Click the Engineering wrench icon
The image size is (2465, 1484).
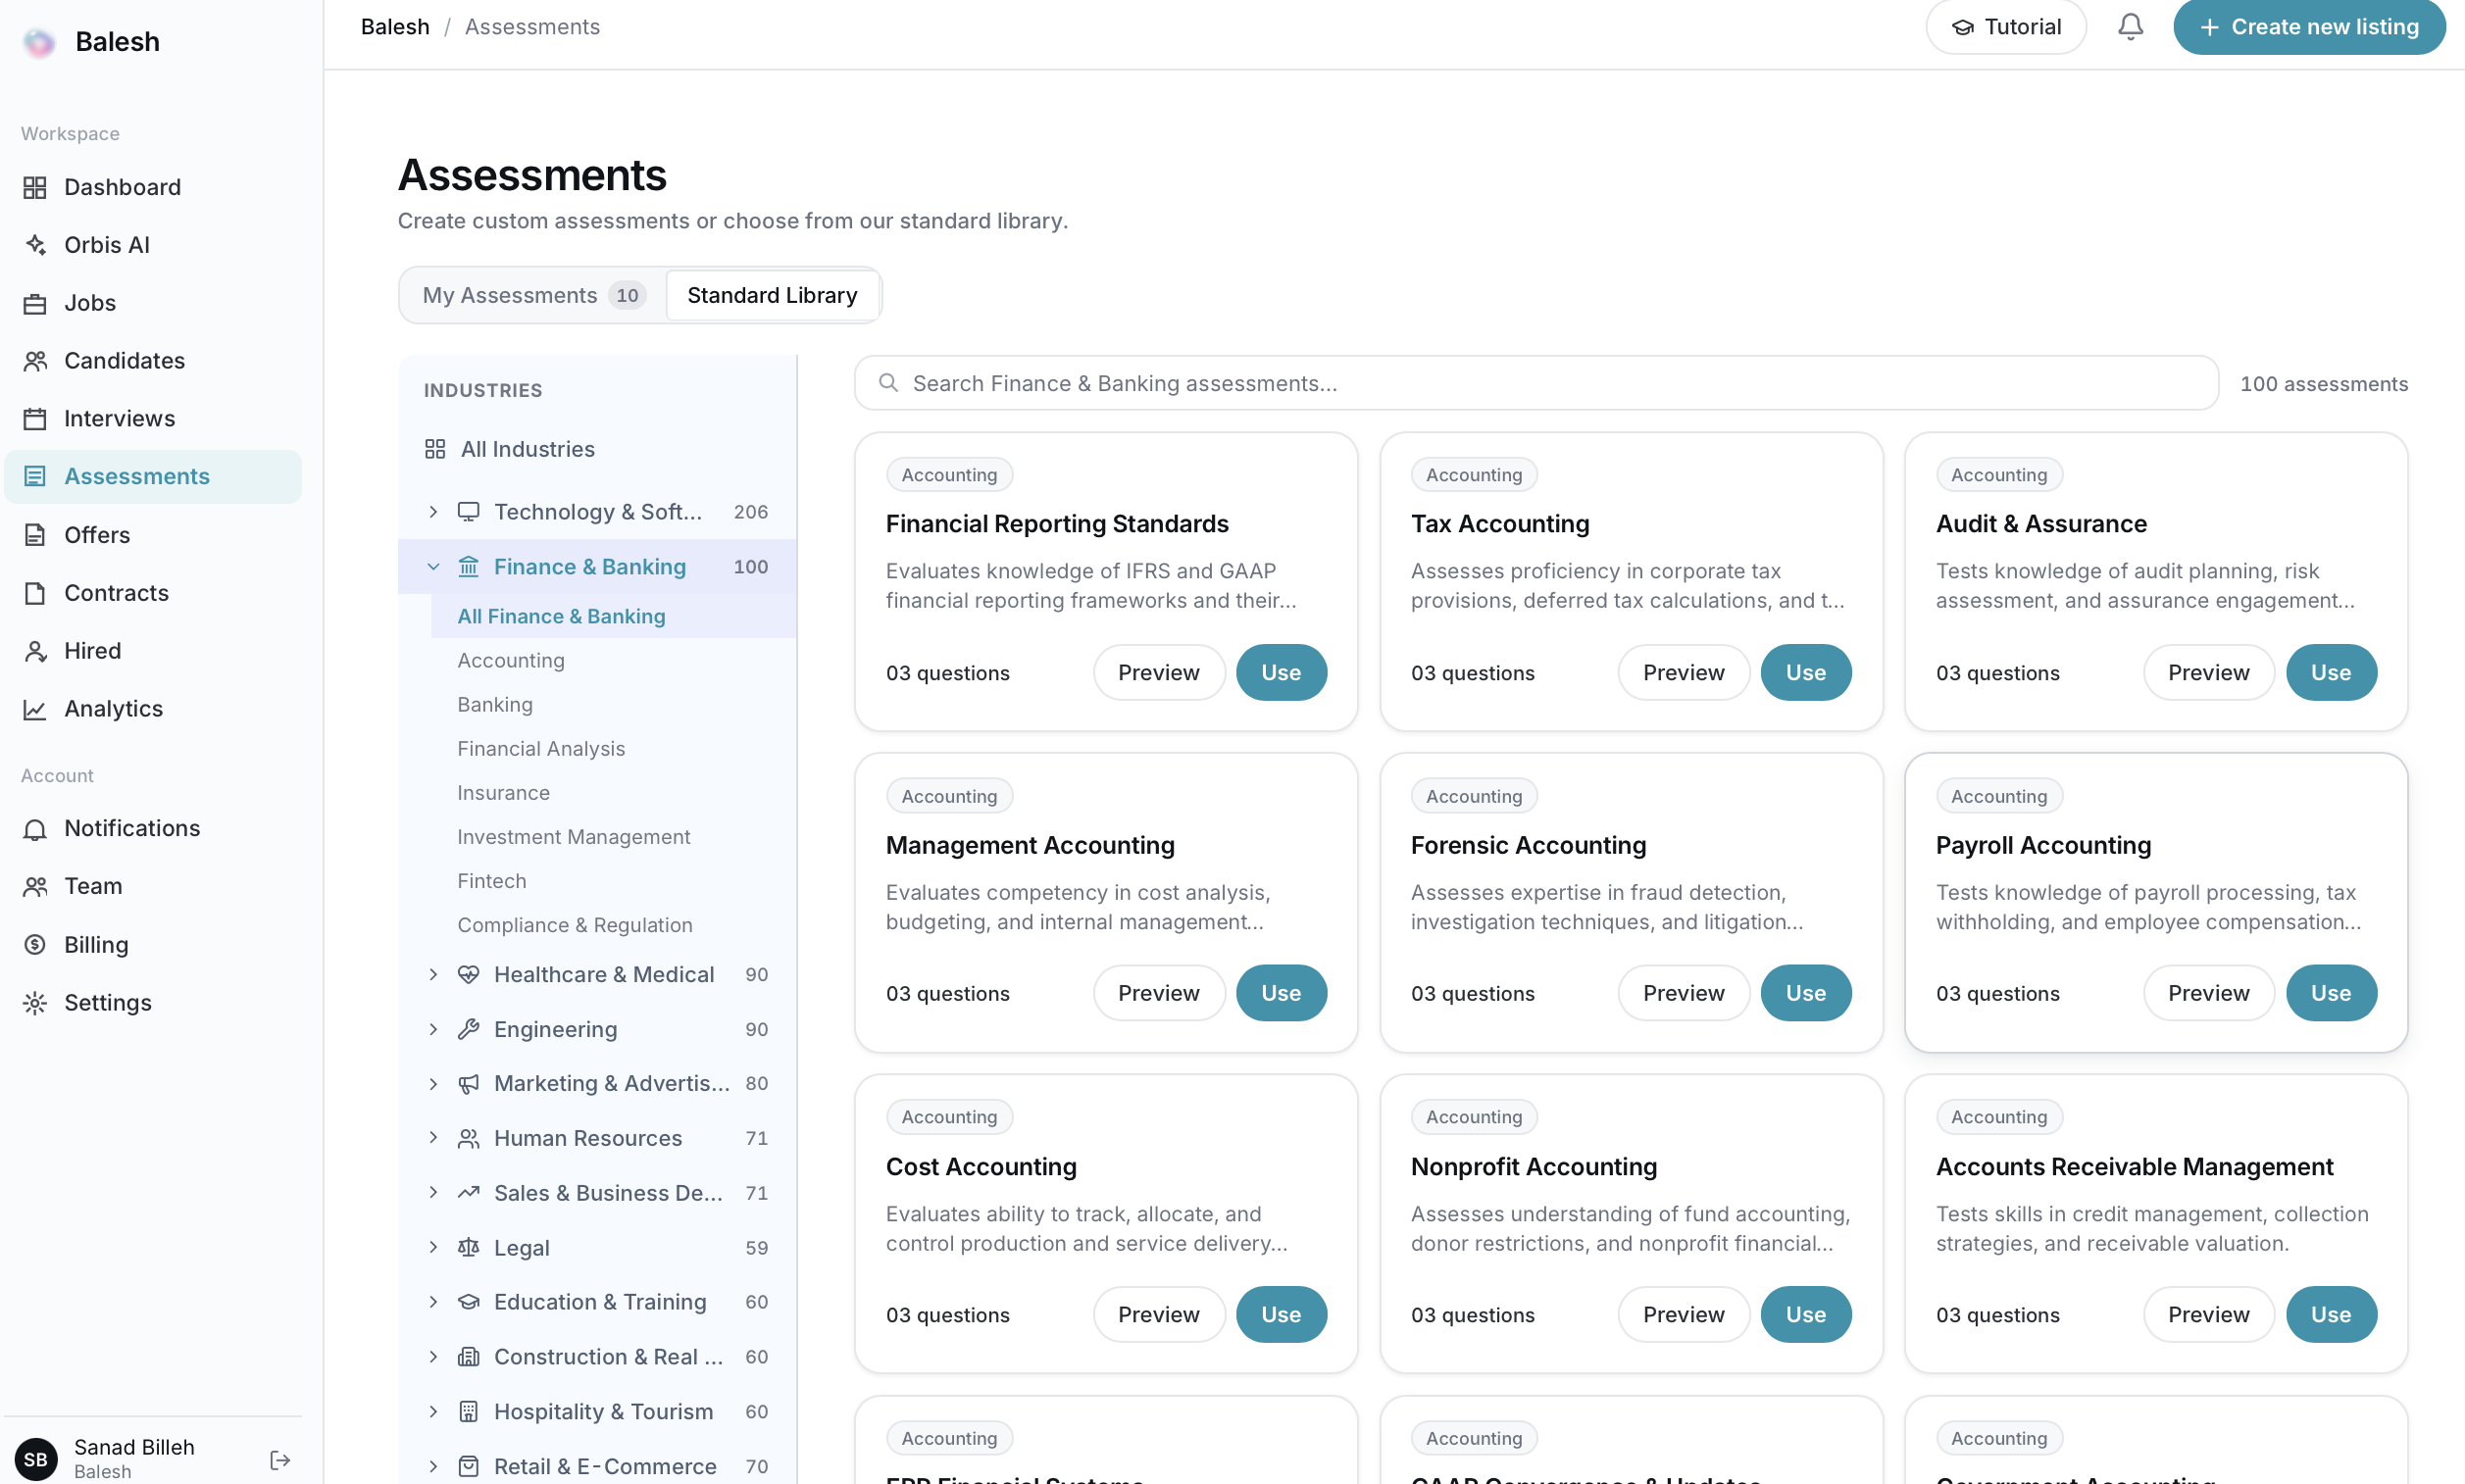click(x=468, y=1030)
